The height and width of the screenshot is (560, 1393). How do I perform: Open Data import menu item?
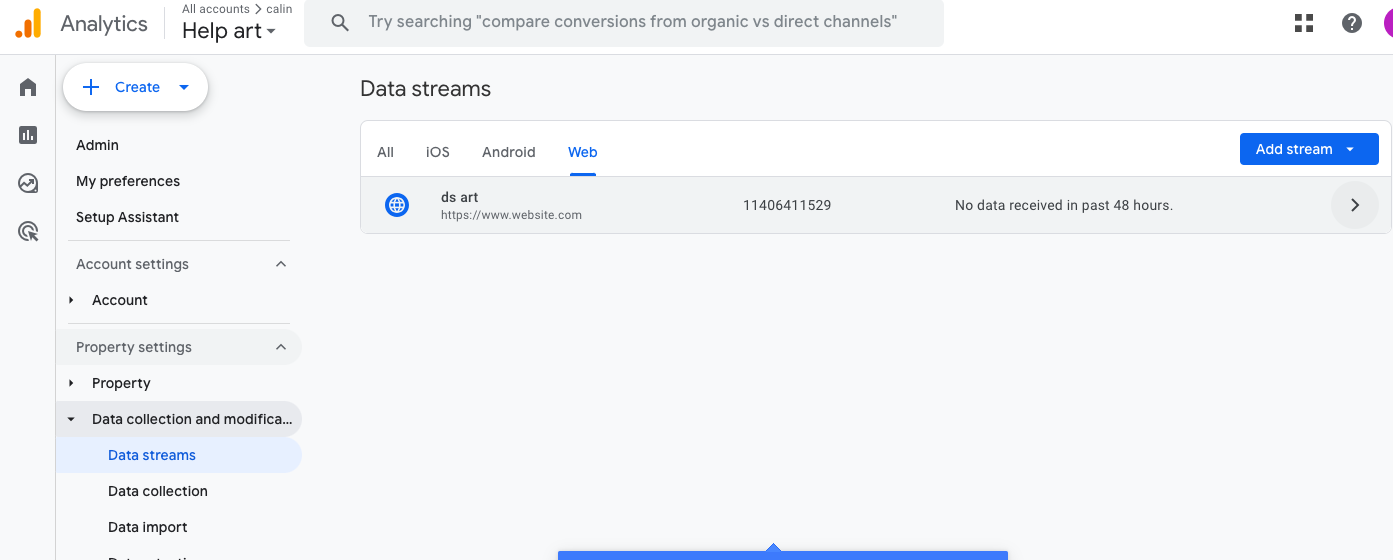click(148, 527)
